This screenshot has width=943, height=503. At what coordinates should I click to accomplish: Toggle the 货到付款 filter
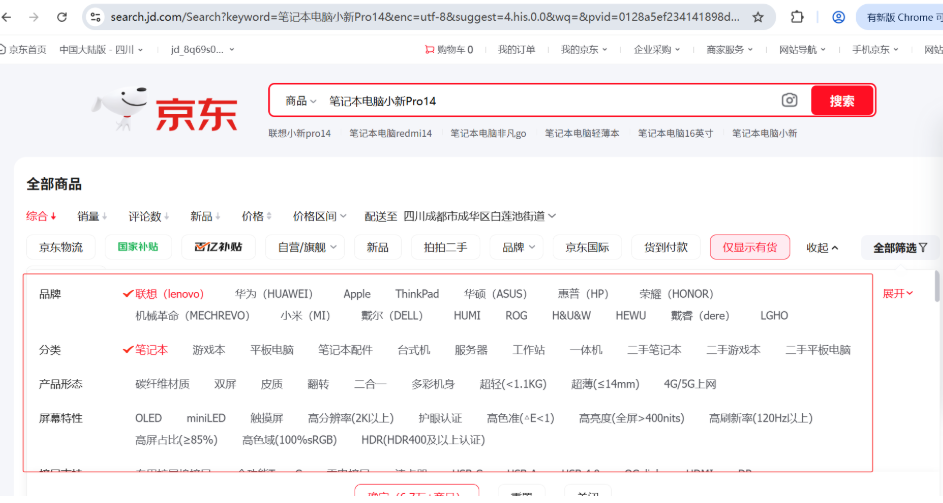[x=666, y=247]
